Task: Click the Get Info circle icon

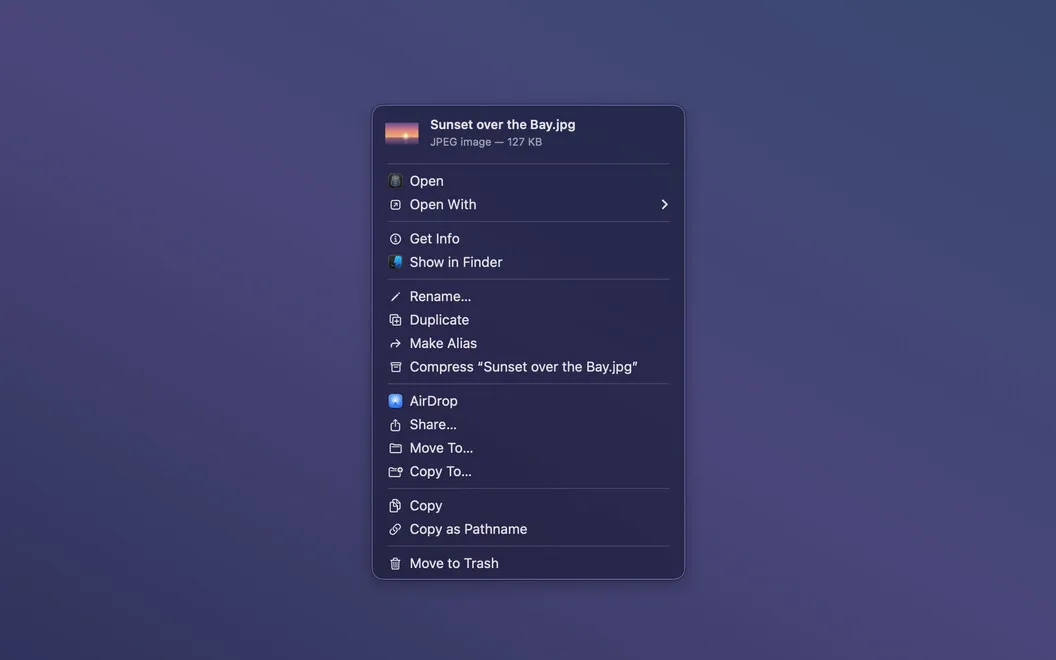Action: pos(395,239)
